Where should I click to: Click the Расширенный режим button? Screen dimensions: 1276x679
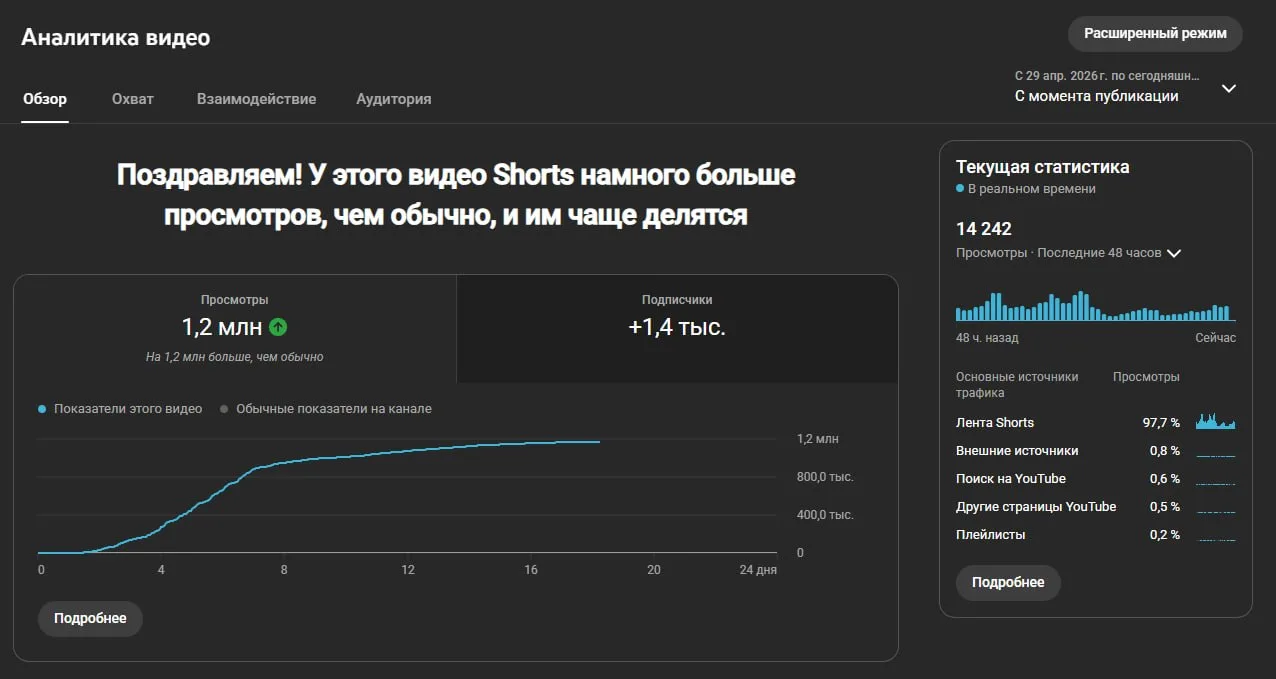tap(1155, 34)
